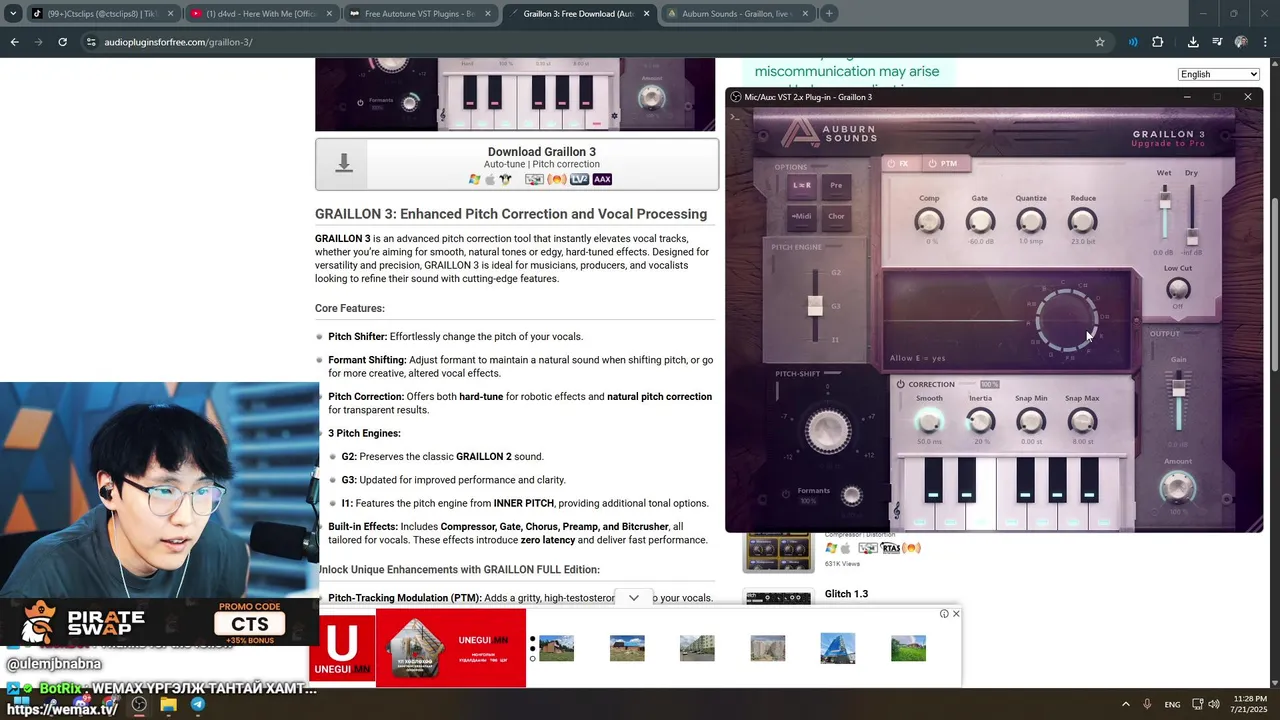Switch to Free Autotune VST Plugins tab

coord(420,14)
